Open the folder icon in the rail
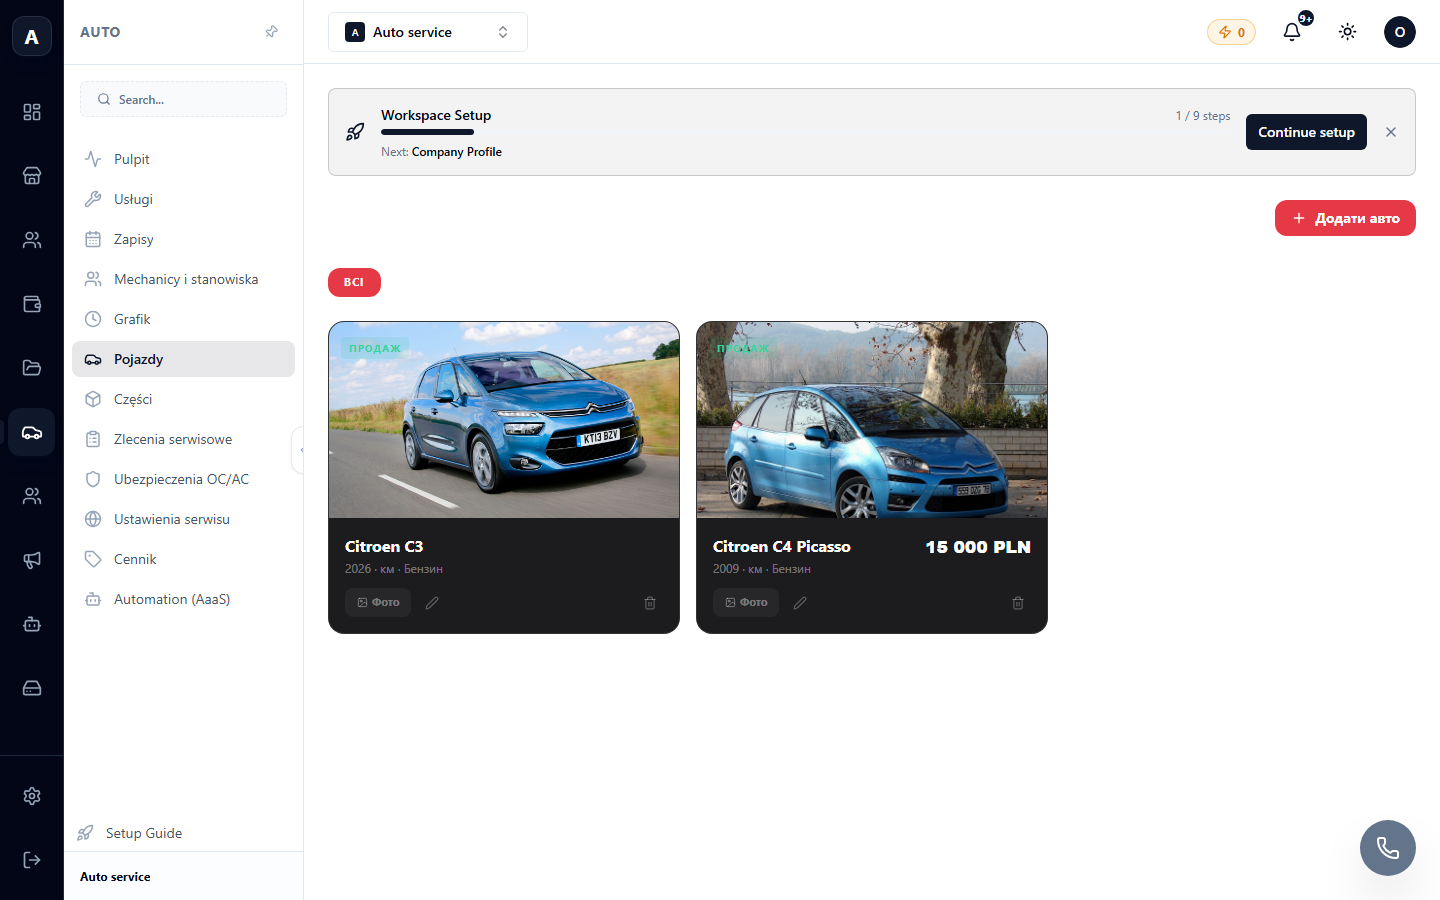The height and width of the screenshot is (900, 1440). [x=32, y=368]
